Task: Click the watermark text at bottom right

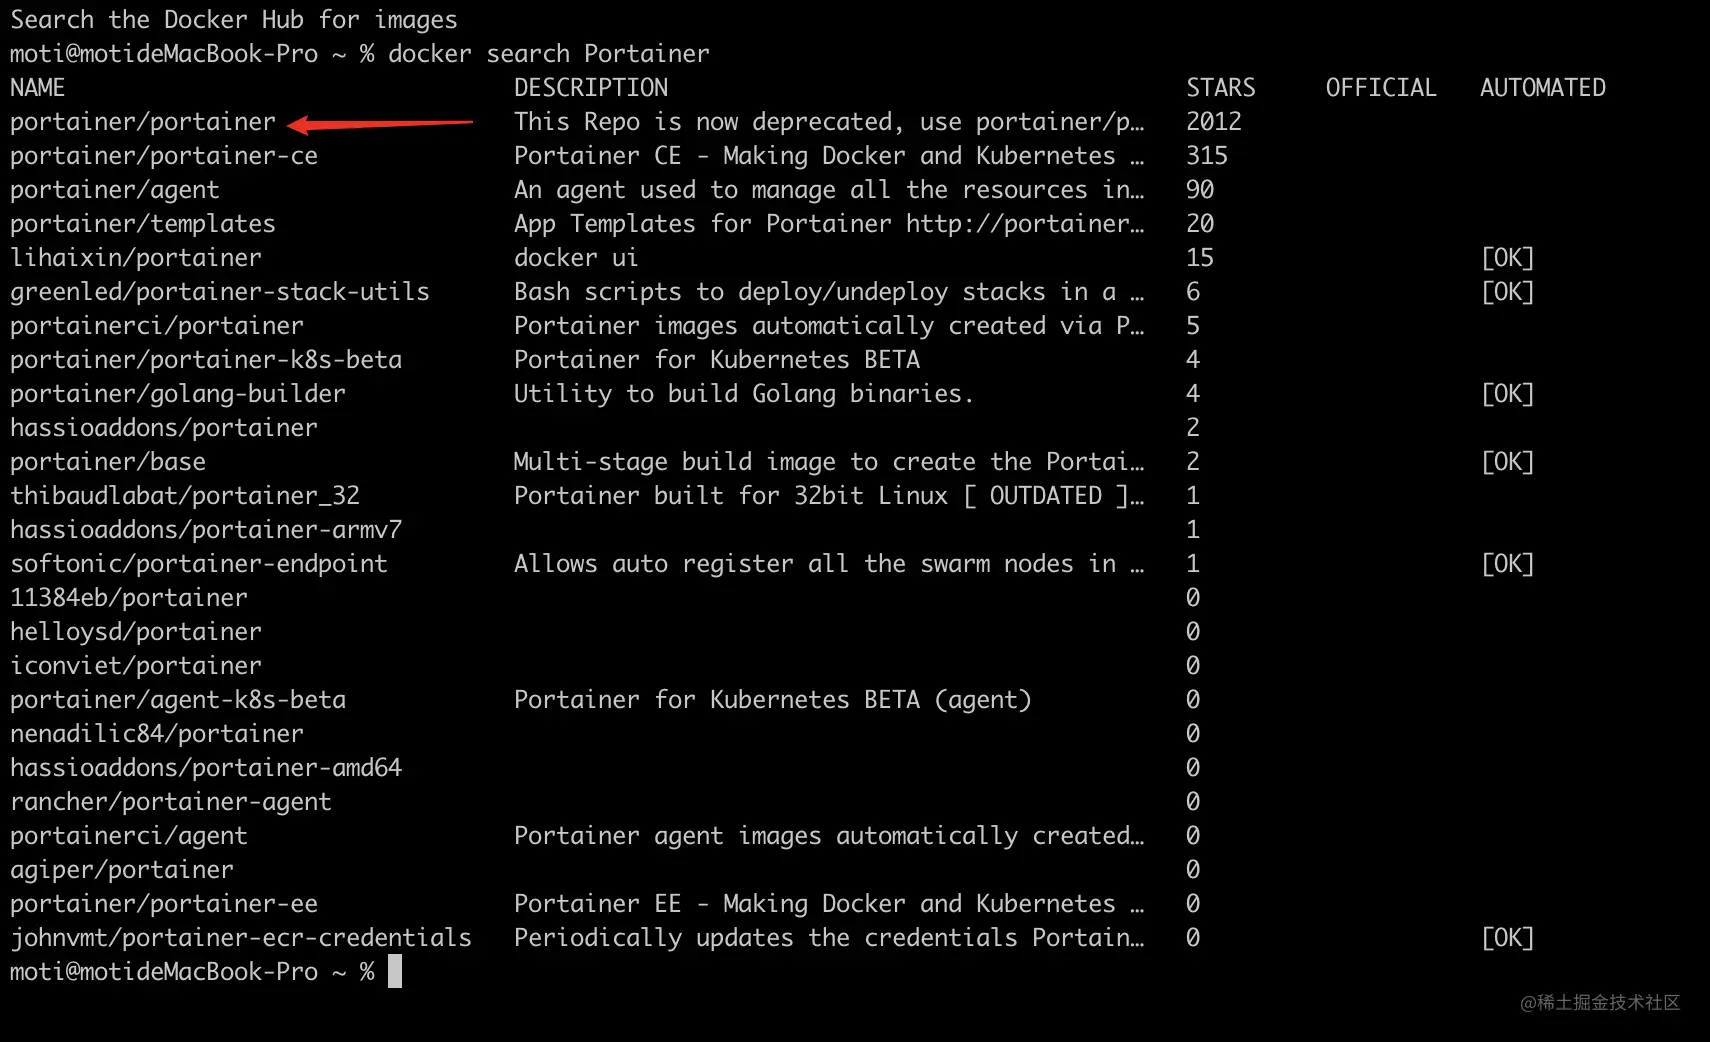Action: coord(1600,1003)
